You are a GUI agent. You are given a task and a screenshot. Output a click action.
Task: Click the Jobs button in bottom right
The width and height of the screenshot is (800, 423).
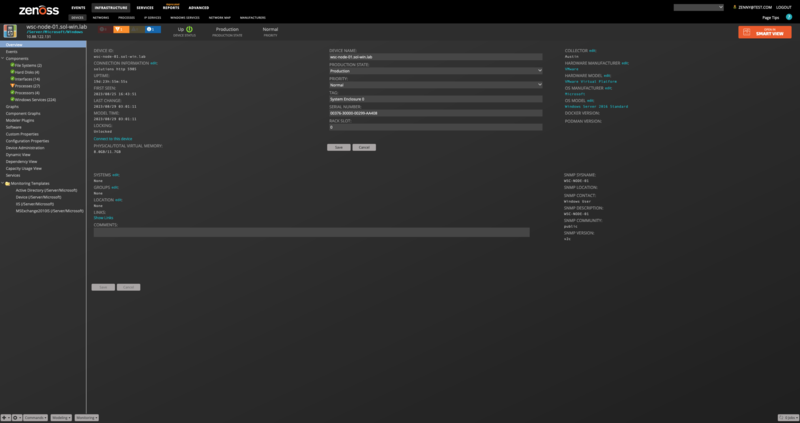coord(788,417)
